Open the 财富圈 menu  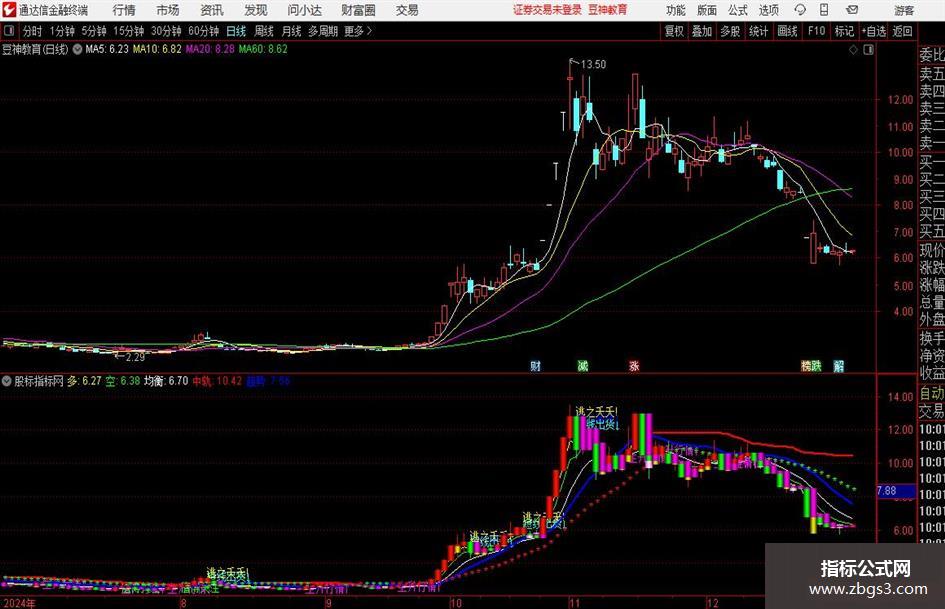pyautogui.click(x=358, y=10)
